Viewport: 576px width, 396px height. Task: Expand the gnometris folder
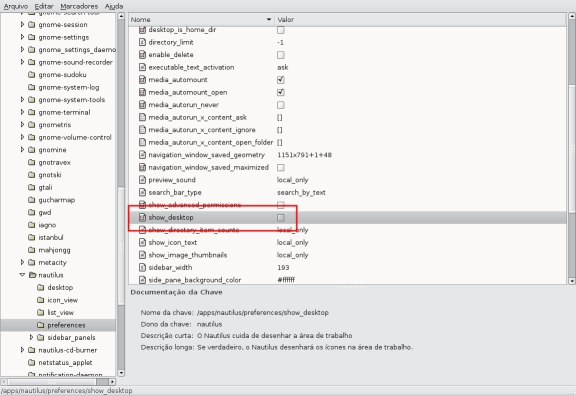point(22,125)
